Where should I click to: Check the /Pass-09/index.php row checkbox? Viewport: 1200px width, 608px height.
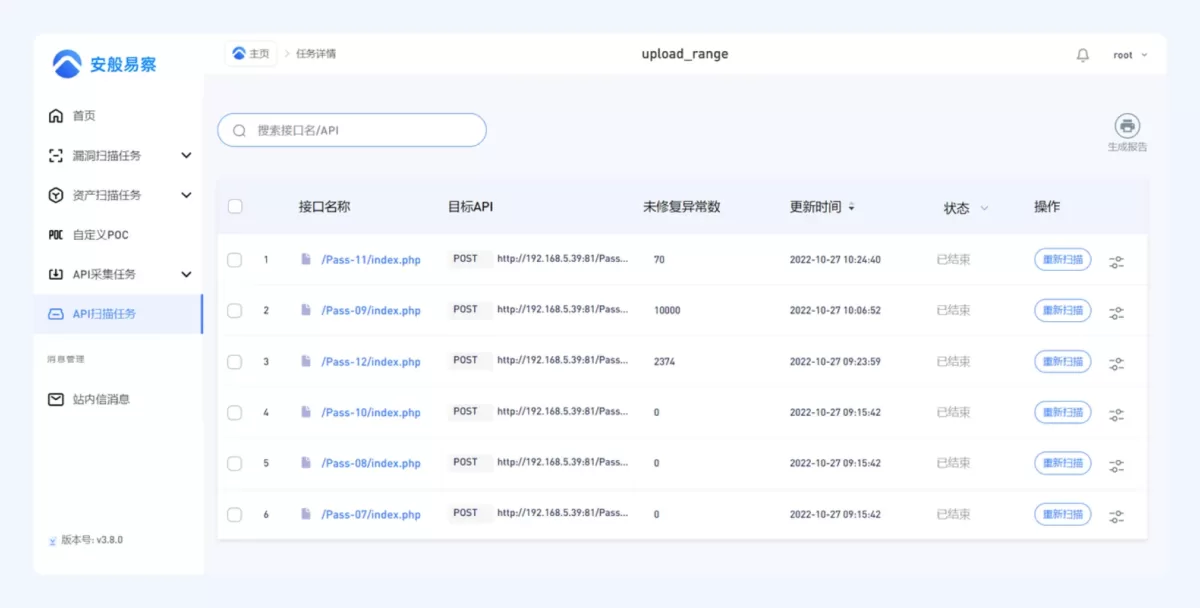coord(234,311)
